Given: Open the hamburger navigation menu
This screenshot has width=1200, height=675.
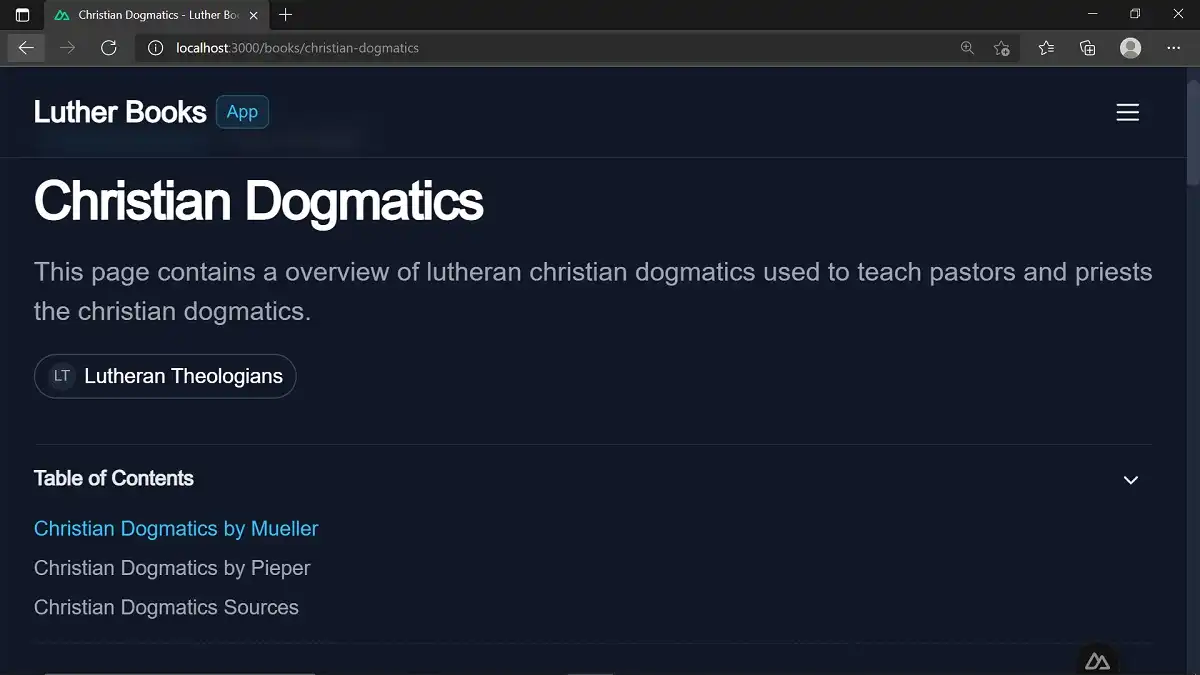Looking at the screenshot, I should tap(1128, 112).
